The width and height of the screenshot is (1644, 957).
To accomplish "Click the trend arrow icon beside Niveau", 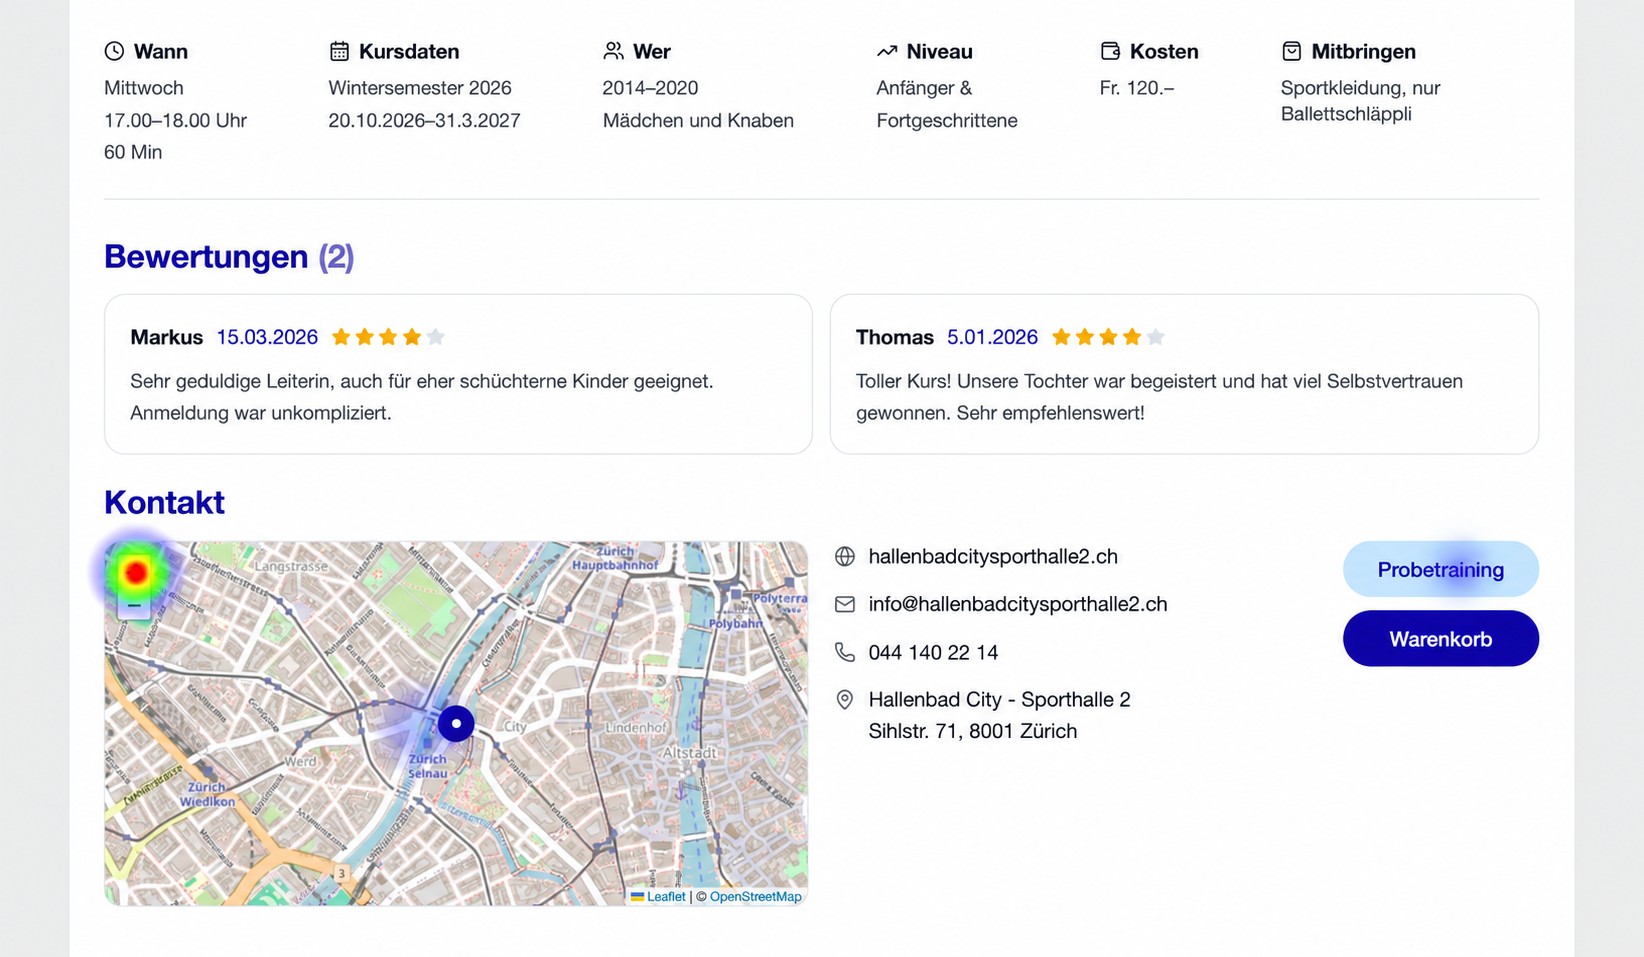I will 887,51.
